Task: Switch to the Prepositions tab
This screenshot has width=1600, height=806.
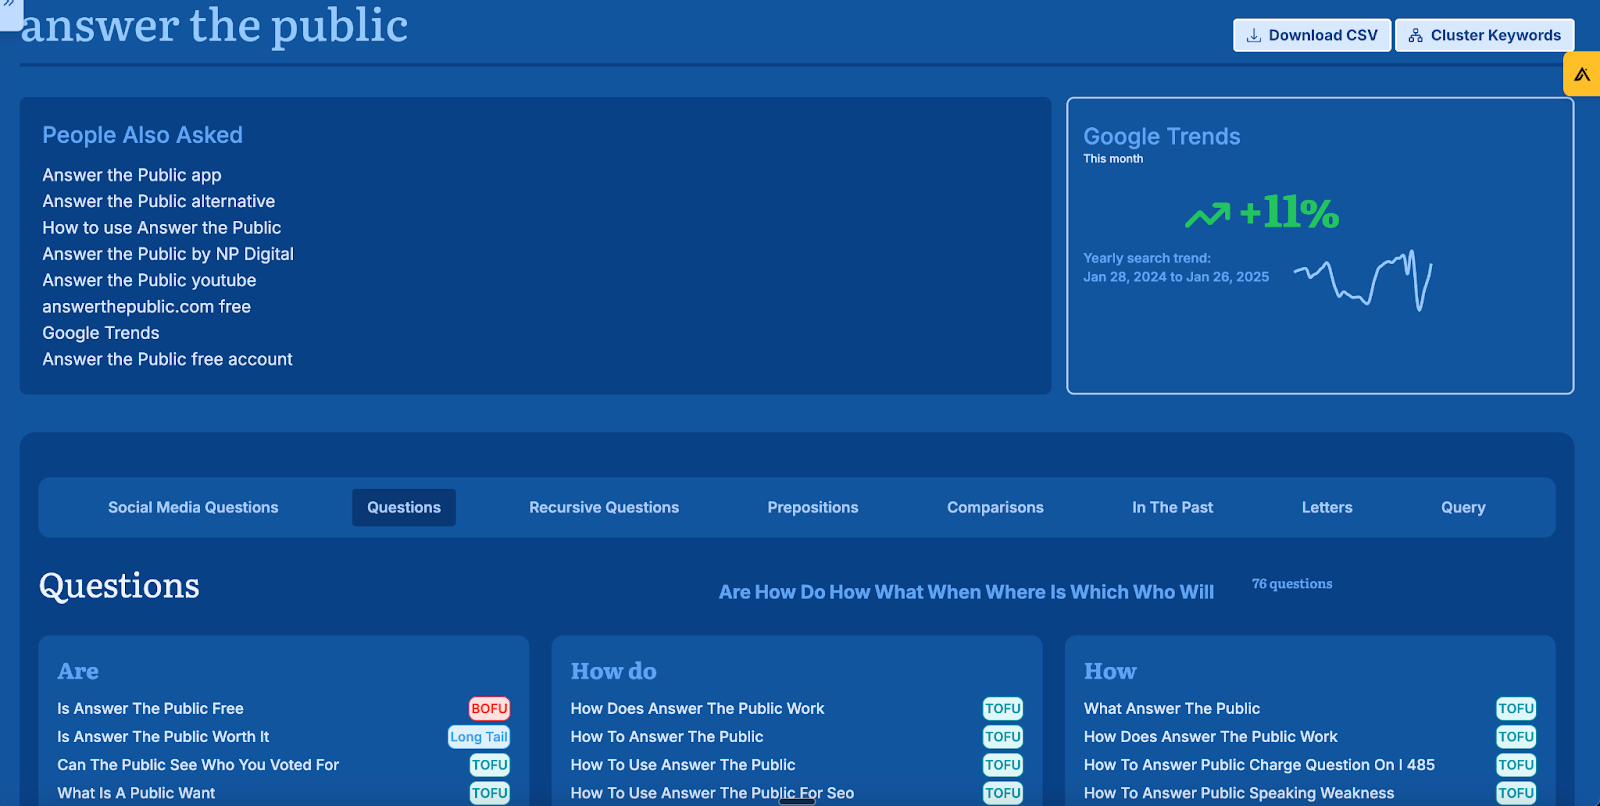Action: 813,507
